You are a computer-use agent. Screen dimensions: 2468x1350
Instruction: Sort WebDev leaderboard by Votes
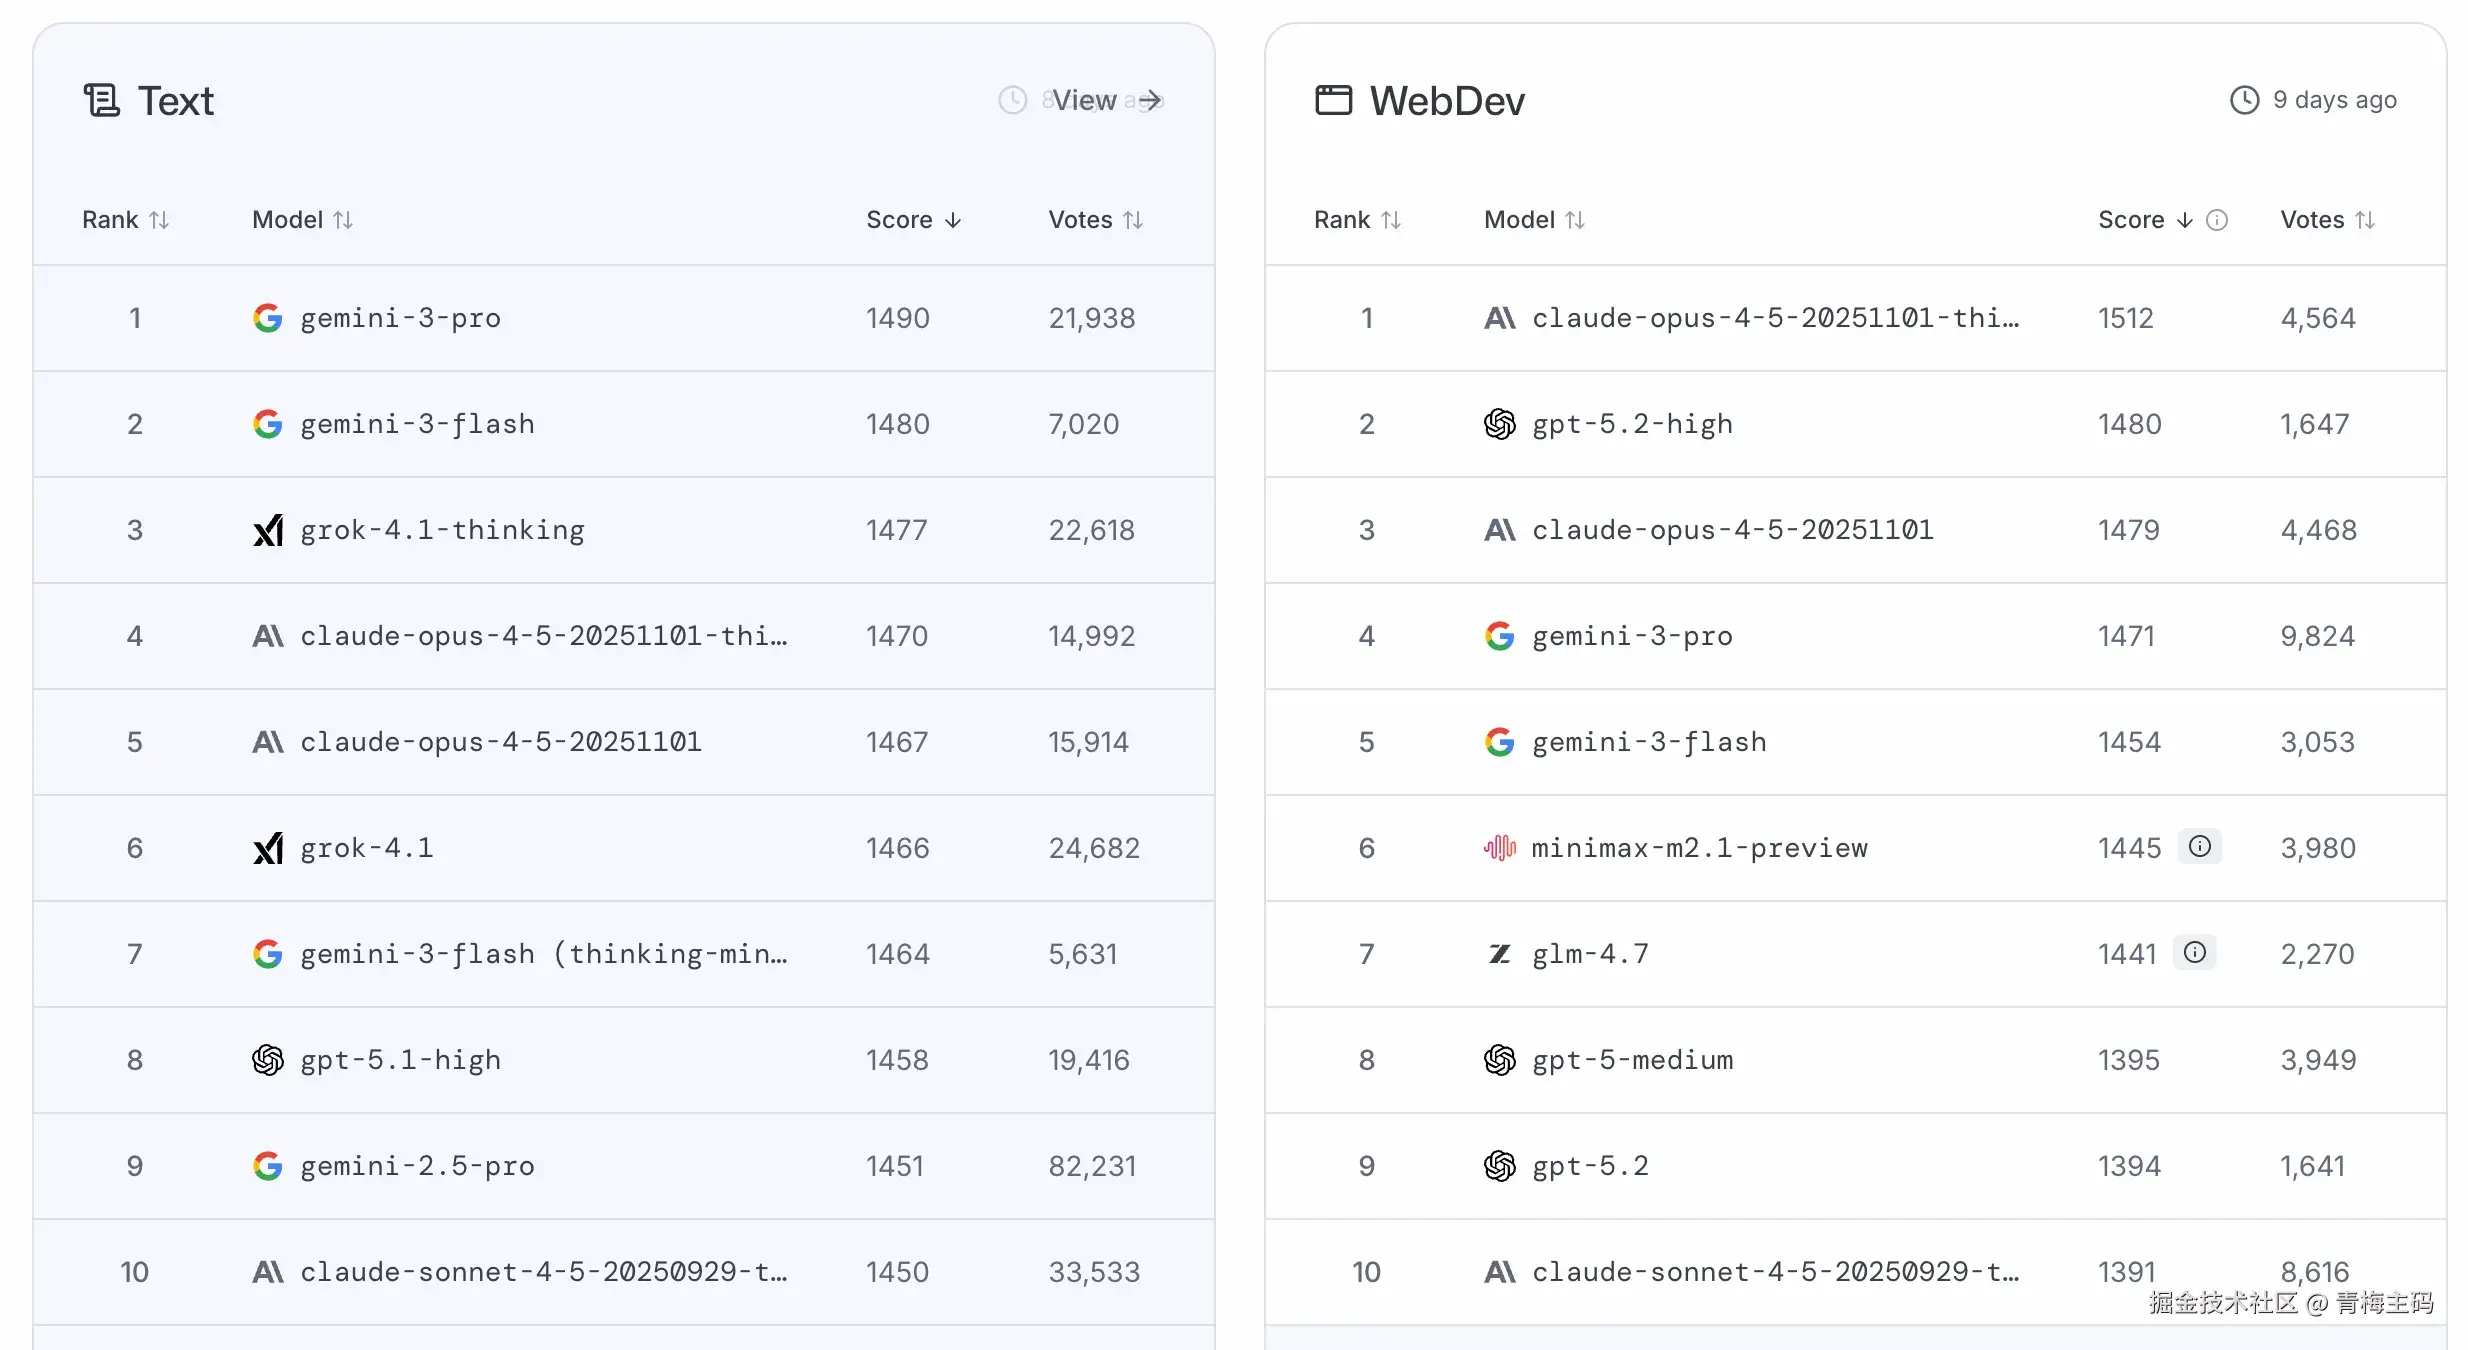pyautogui.click(x=2327, y=220)
